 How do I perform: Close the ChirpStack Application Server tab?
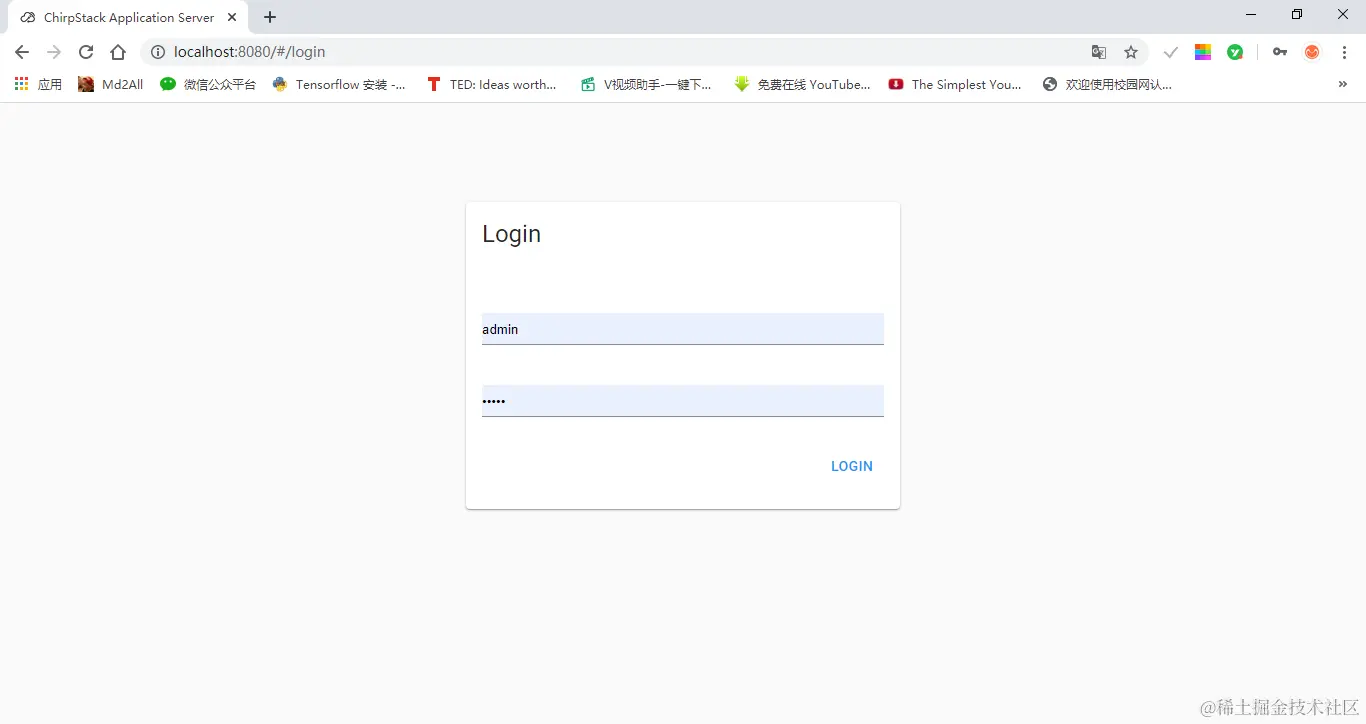pos(232,18)
